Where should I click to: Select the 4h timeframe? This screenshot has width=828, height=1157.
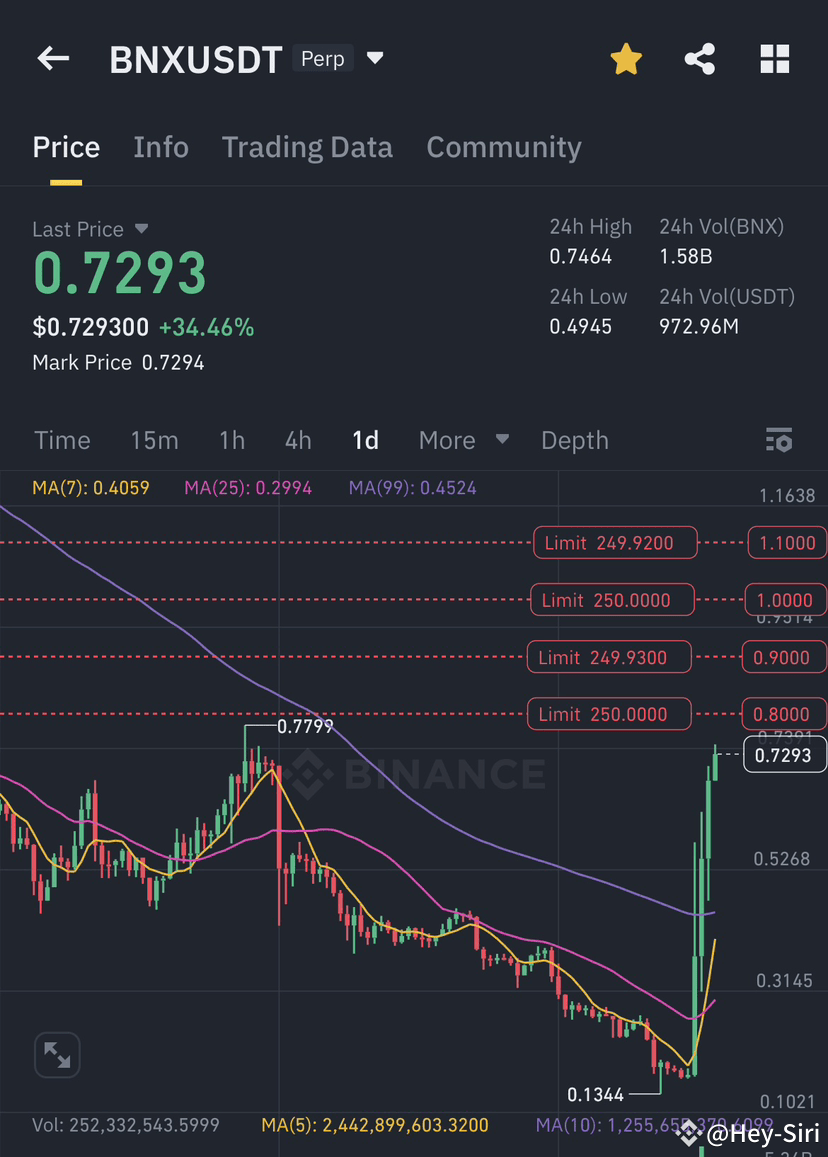(298, 441)
